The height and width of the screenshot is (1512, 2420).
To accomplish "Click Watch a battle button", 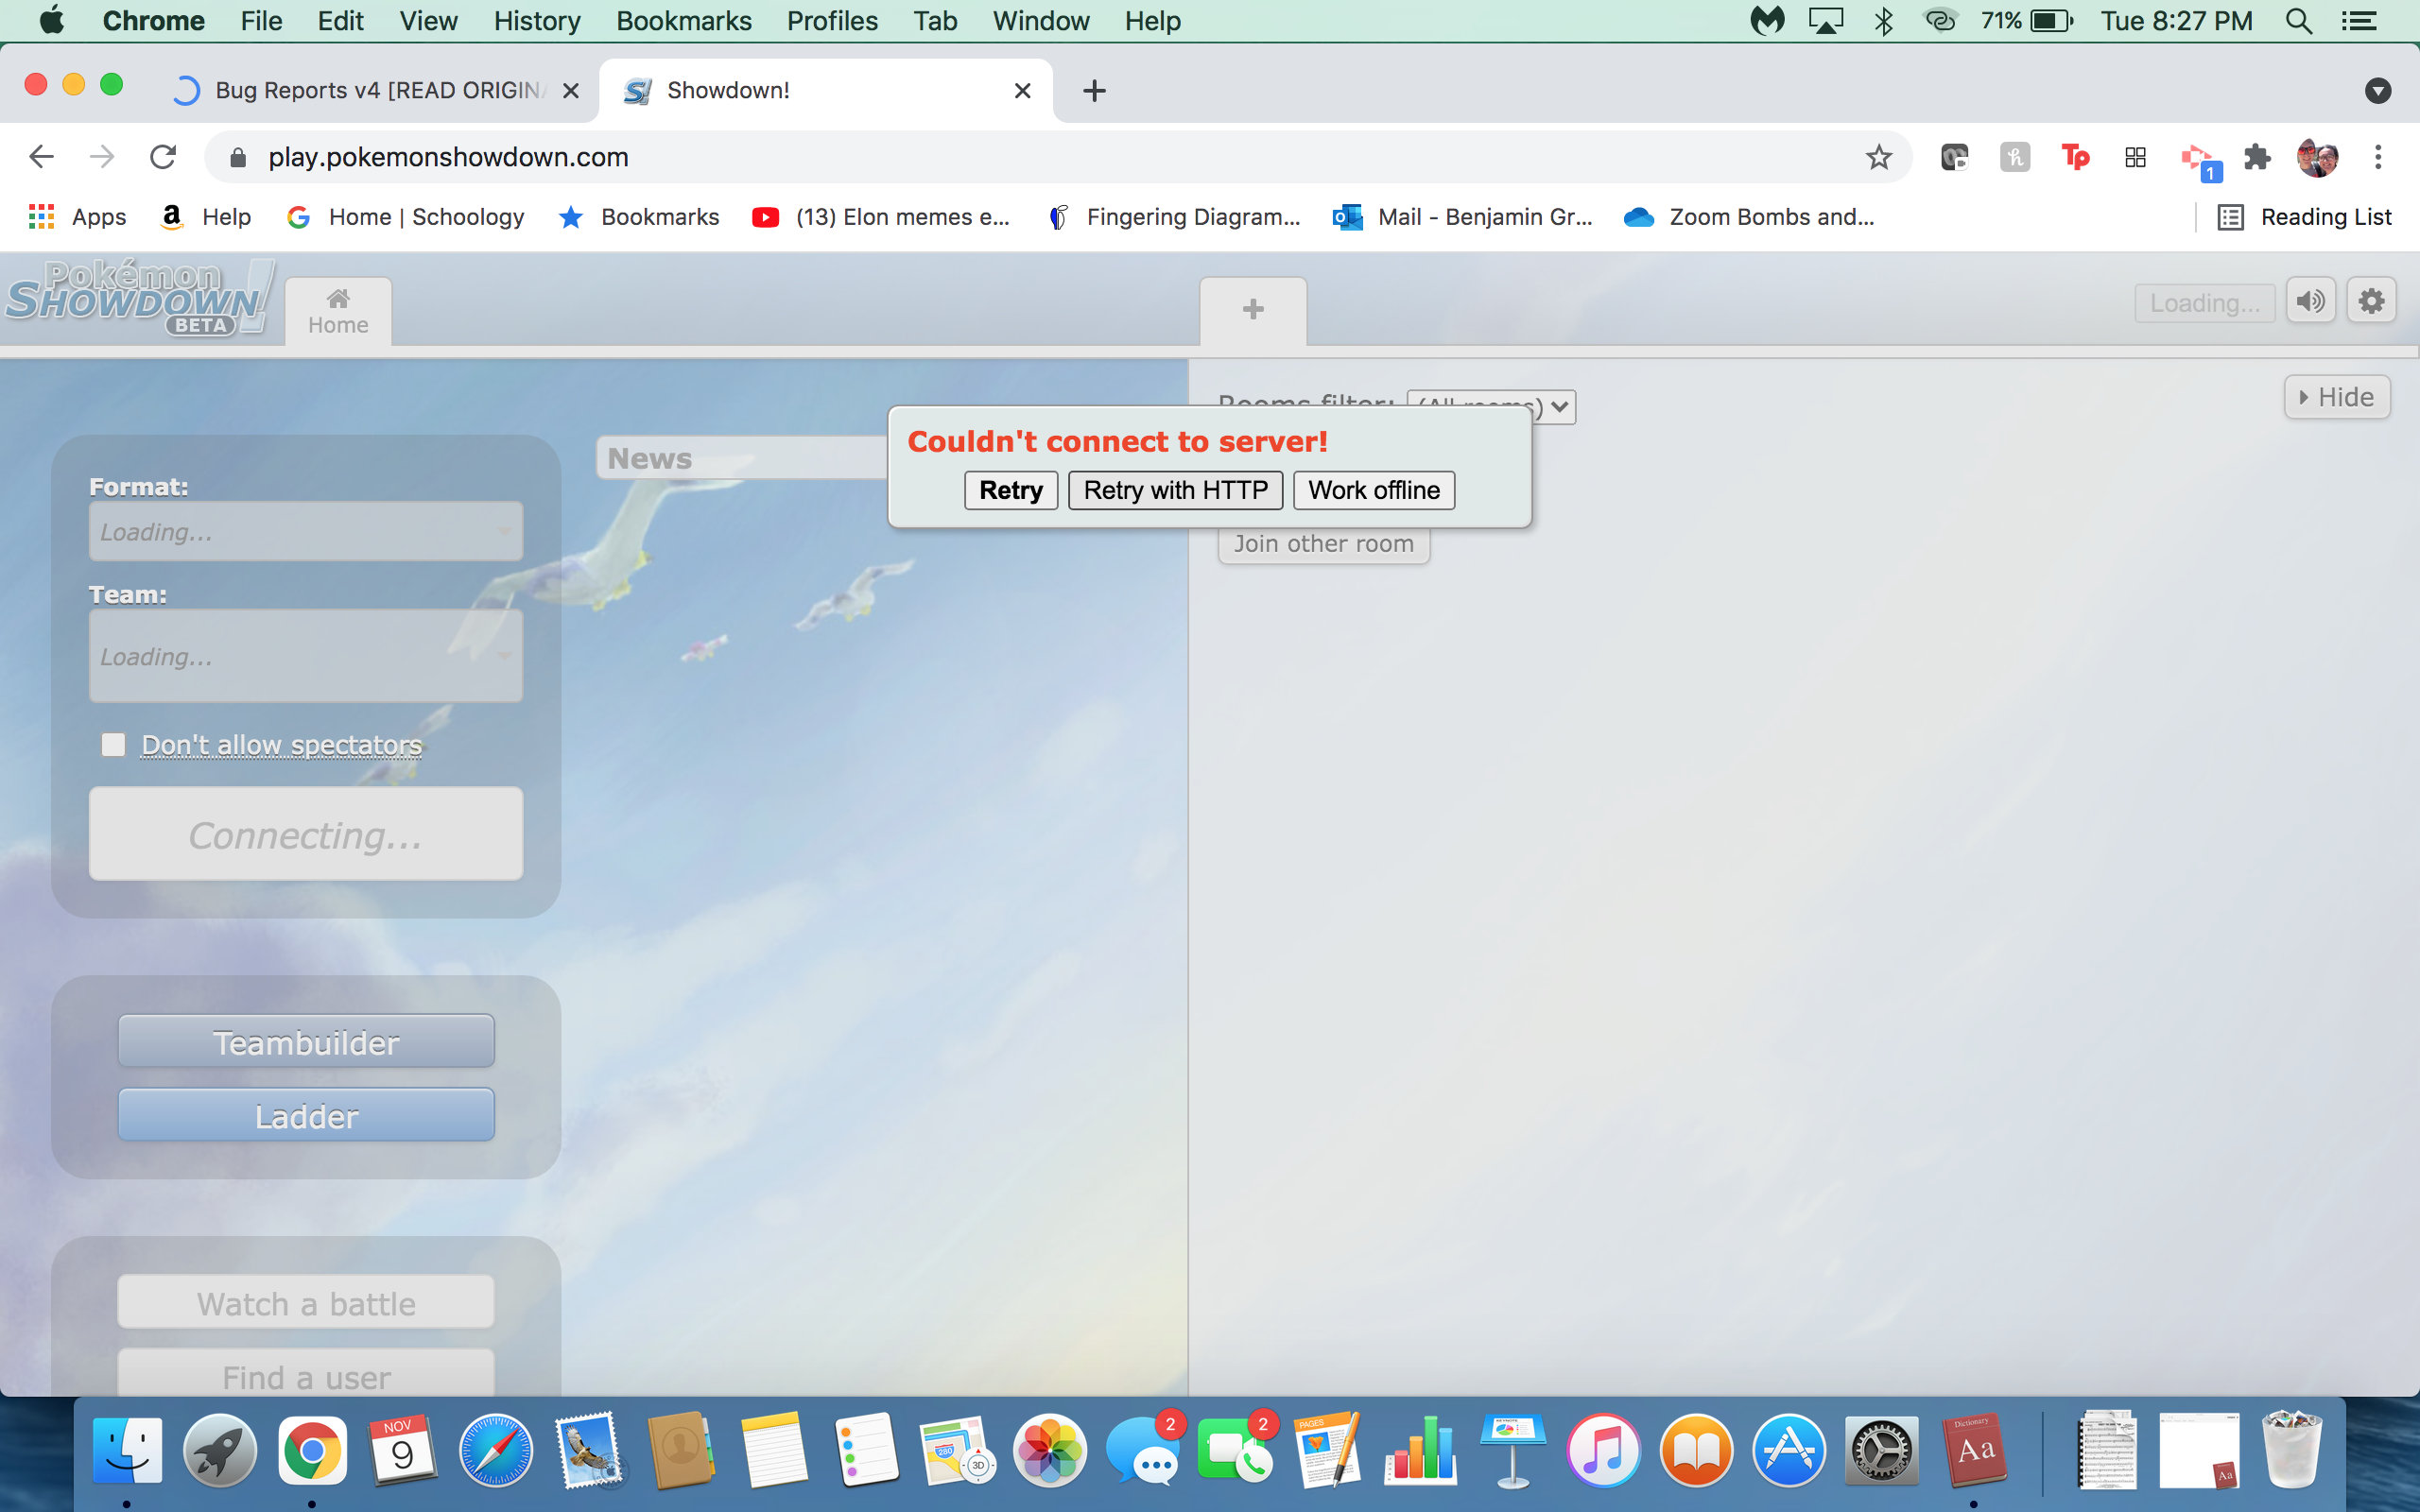I will pos(306,1303).
